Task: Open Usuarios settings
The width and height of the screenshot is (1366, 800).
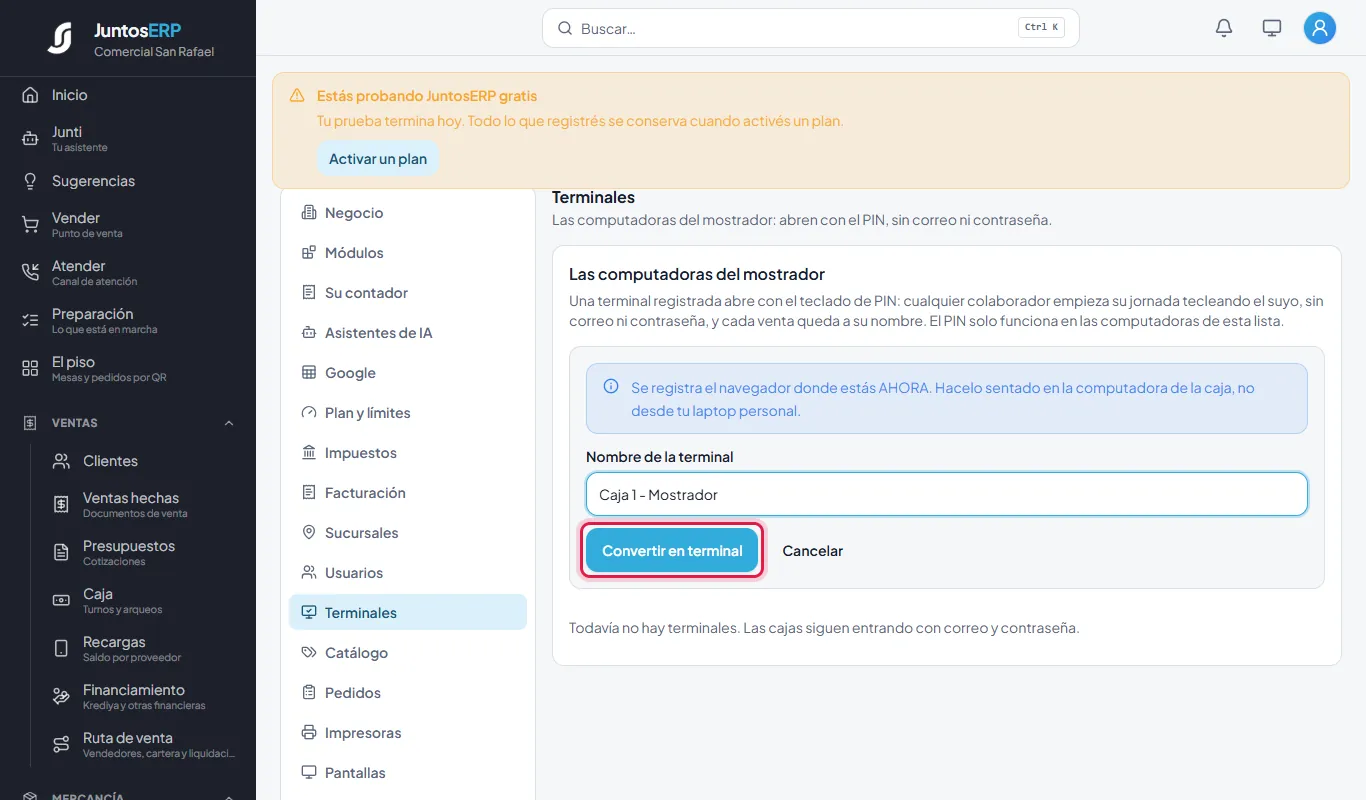Action: (x=408, y=573)
